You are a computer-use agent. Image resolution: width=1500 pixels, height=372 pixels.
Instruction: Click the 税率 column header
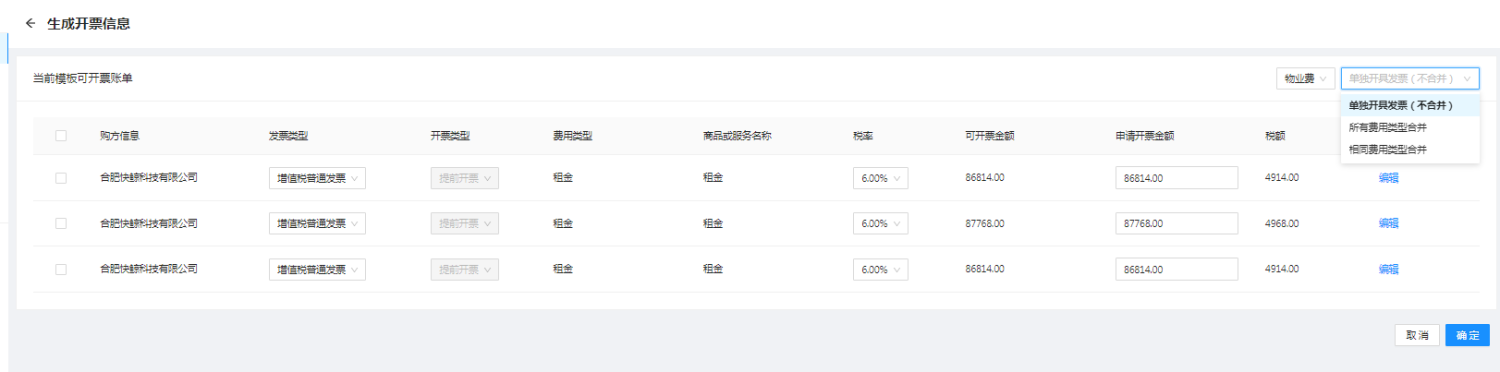click(863, 136)
